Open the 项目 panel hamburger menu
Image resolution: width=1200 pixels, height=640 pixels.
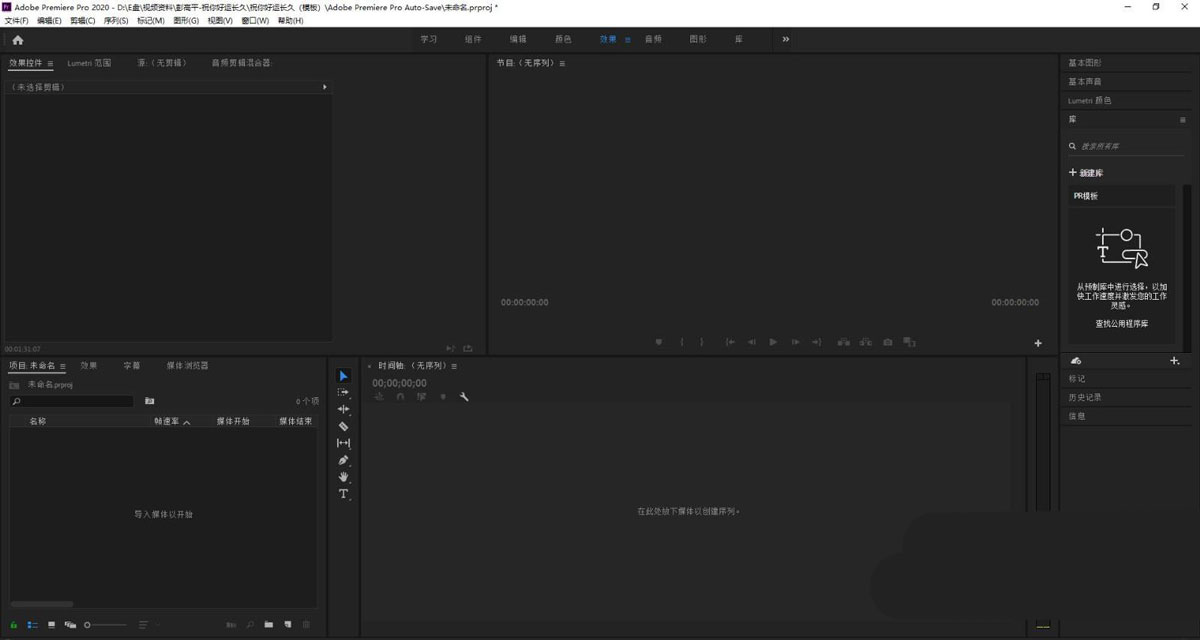pos(64,366)
